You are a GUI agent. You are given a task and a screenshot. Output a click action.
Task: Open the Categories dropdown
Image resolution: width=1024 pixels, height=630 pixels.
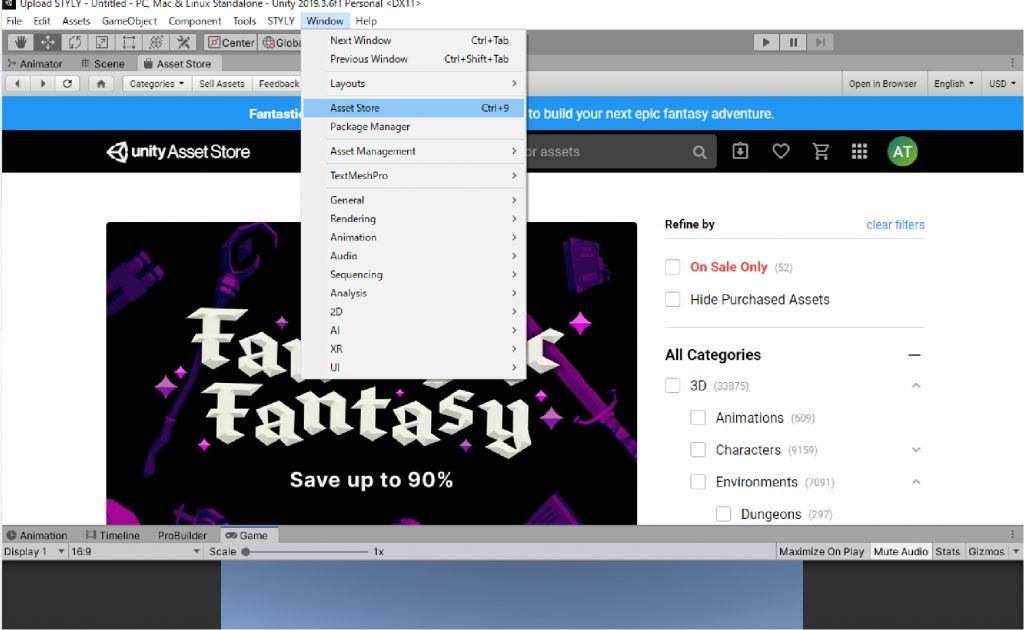pyautogui.click(x=157, y=84)
